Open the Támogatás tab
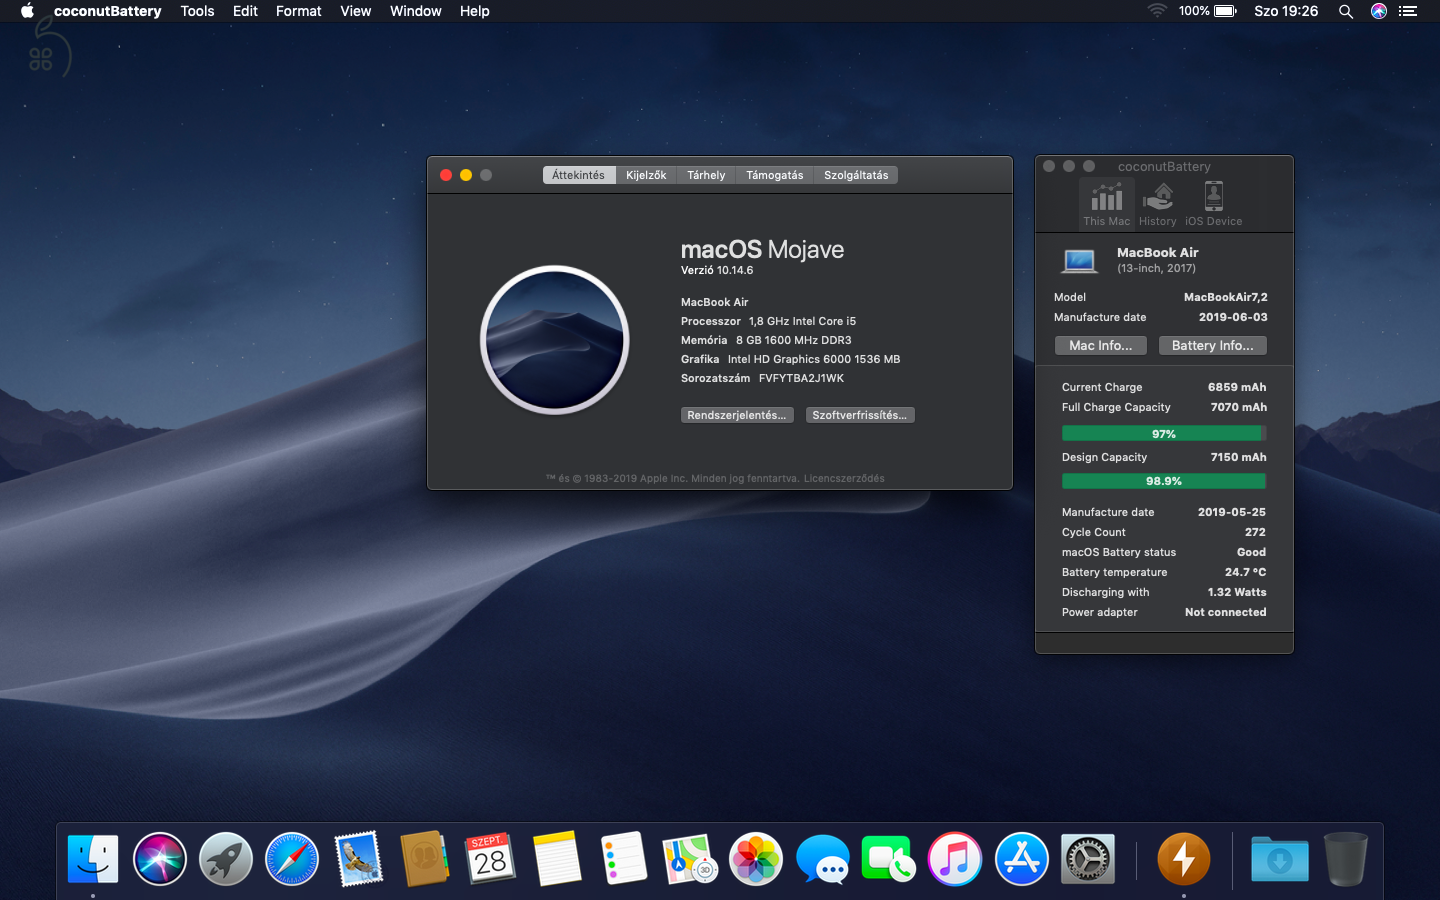Viewport: 1440px width, 900px height. click(774, 175)
